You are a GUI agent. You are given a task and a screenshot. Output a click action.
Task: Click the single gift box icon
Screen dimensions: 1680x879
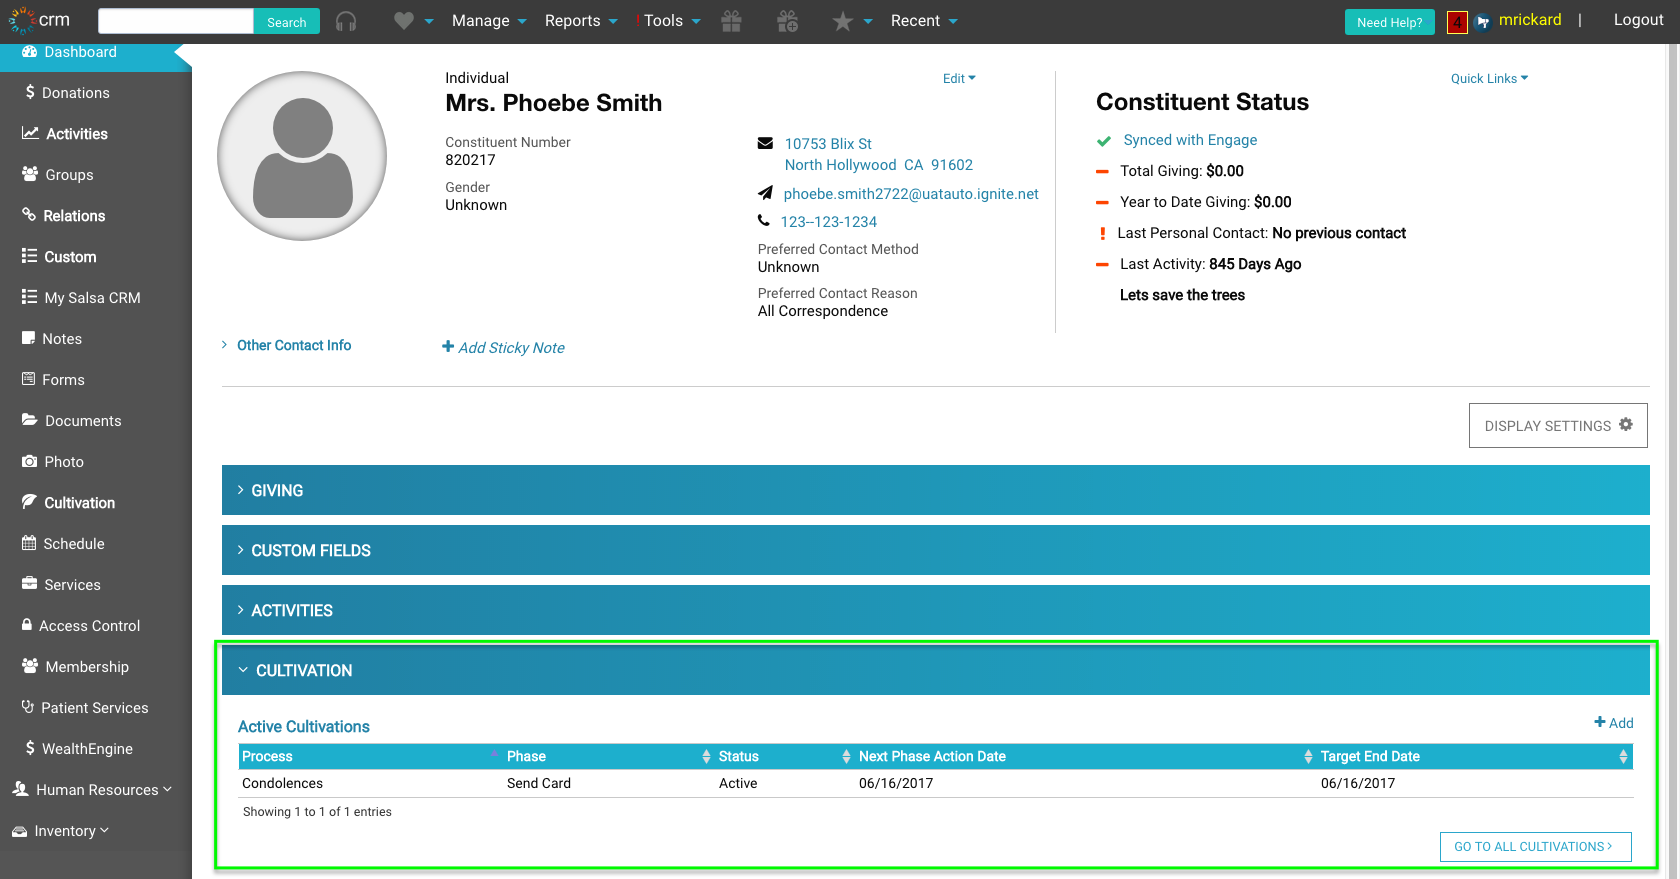coord(732,21)
